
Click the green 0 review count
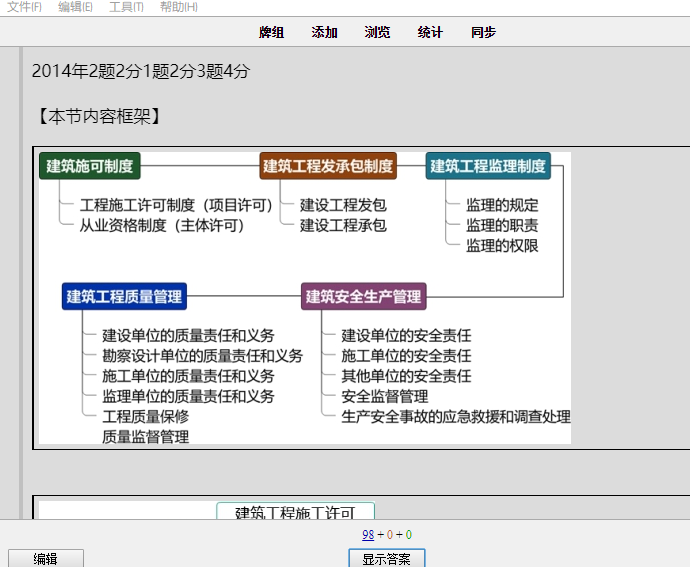point(409,535)
